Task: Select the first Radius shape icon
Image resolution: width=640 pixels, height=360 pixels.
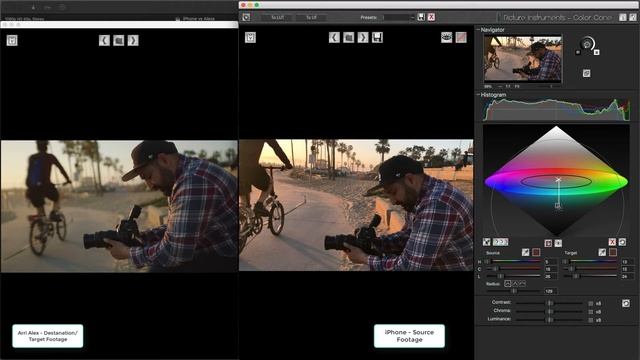Action: [507, 284]
